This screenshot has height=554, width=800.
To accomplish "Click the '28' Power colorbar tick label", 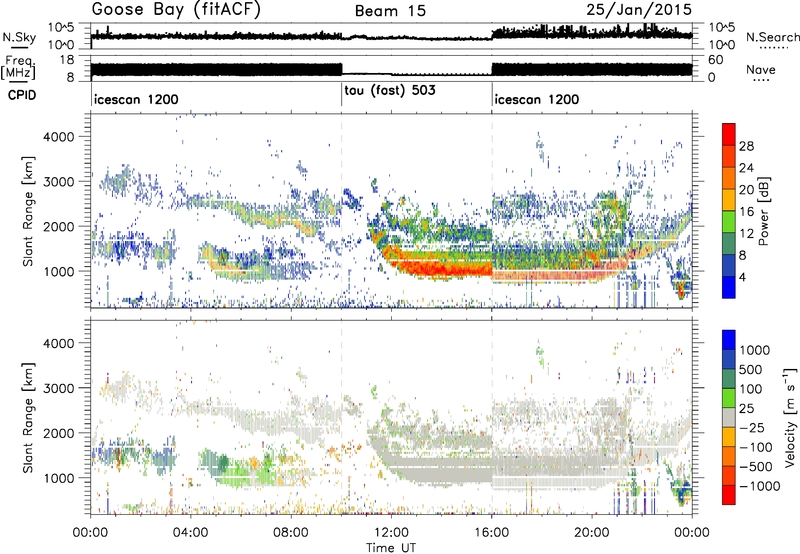I will (746, 146).
